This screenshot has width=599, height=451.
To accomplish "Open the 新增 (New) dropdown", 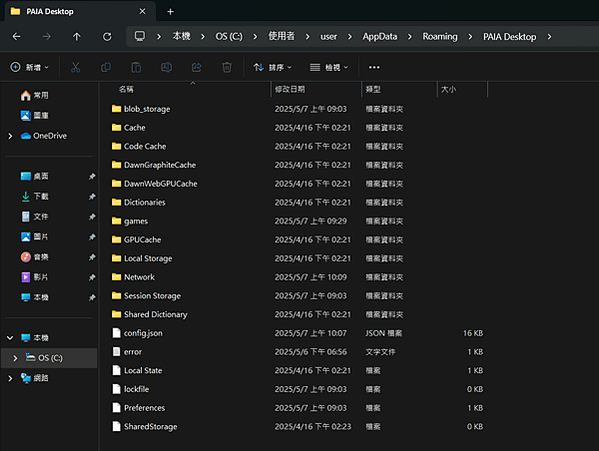I will coord(30,68).
